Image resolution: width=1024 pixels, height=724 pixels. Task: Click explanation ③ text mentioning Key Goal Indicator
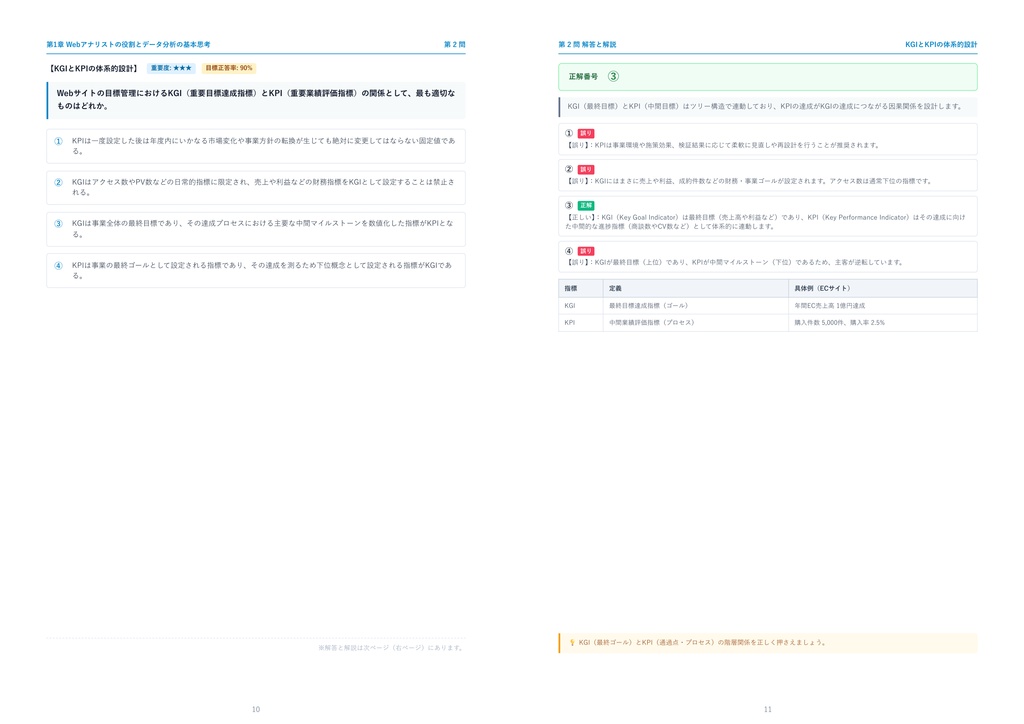coord(765,222)
